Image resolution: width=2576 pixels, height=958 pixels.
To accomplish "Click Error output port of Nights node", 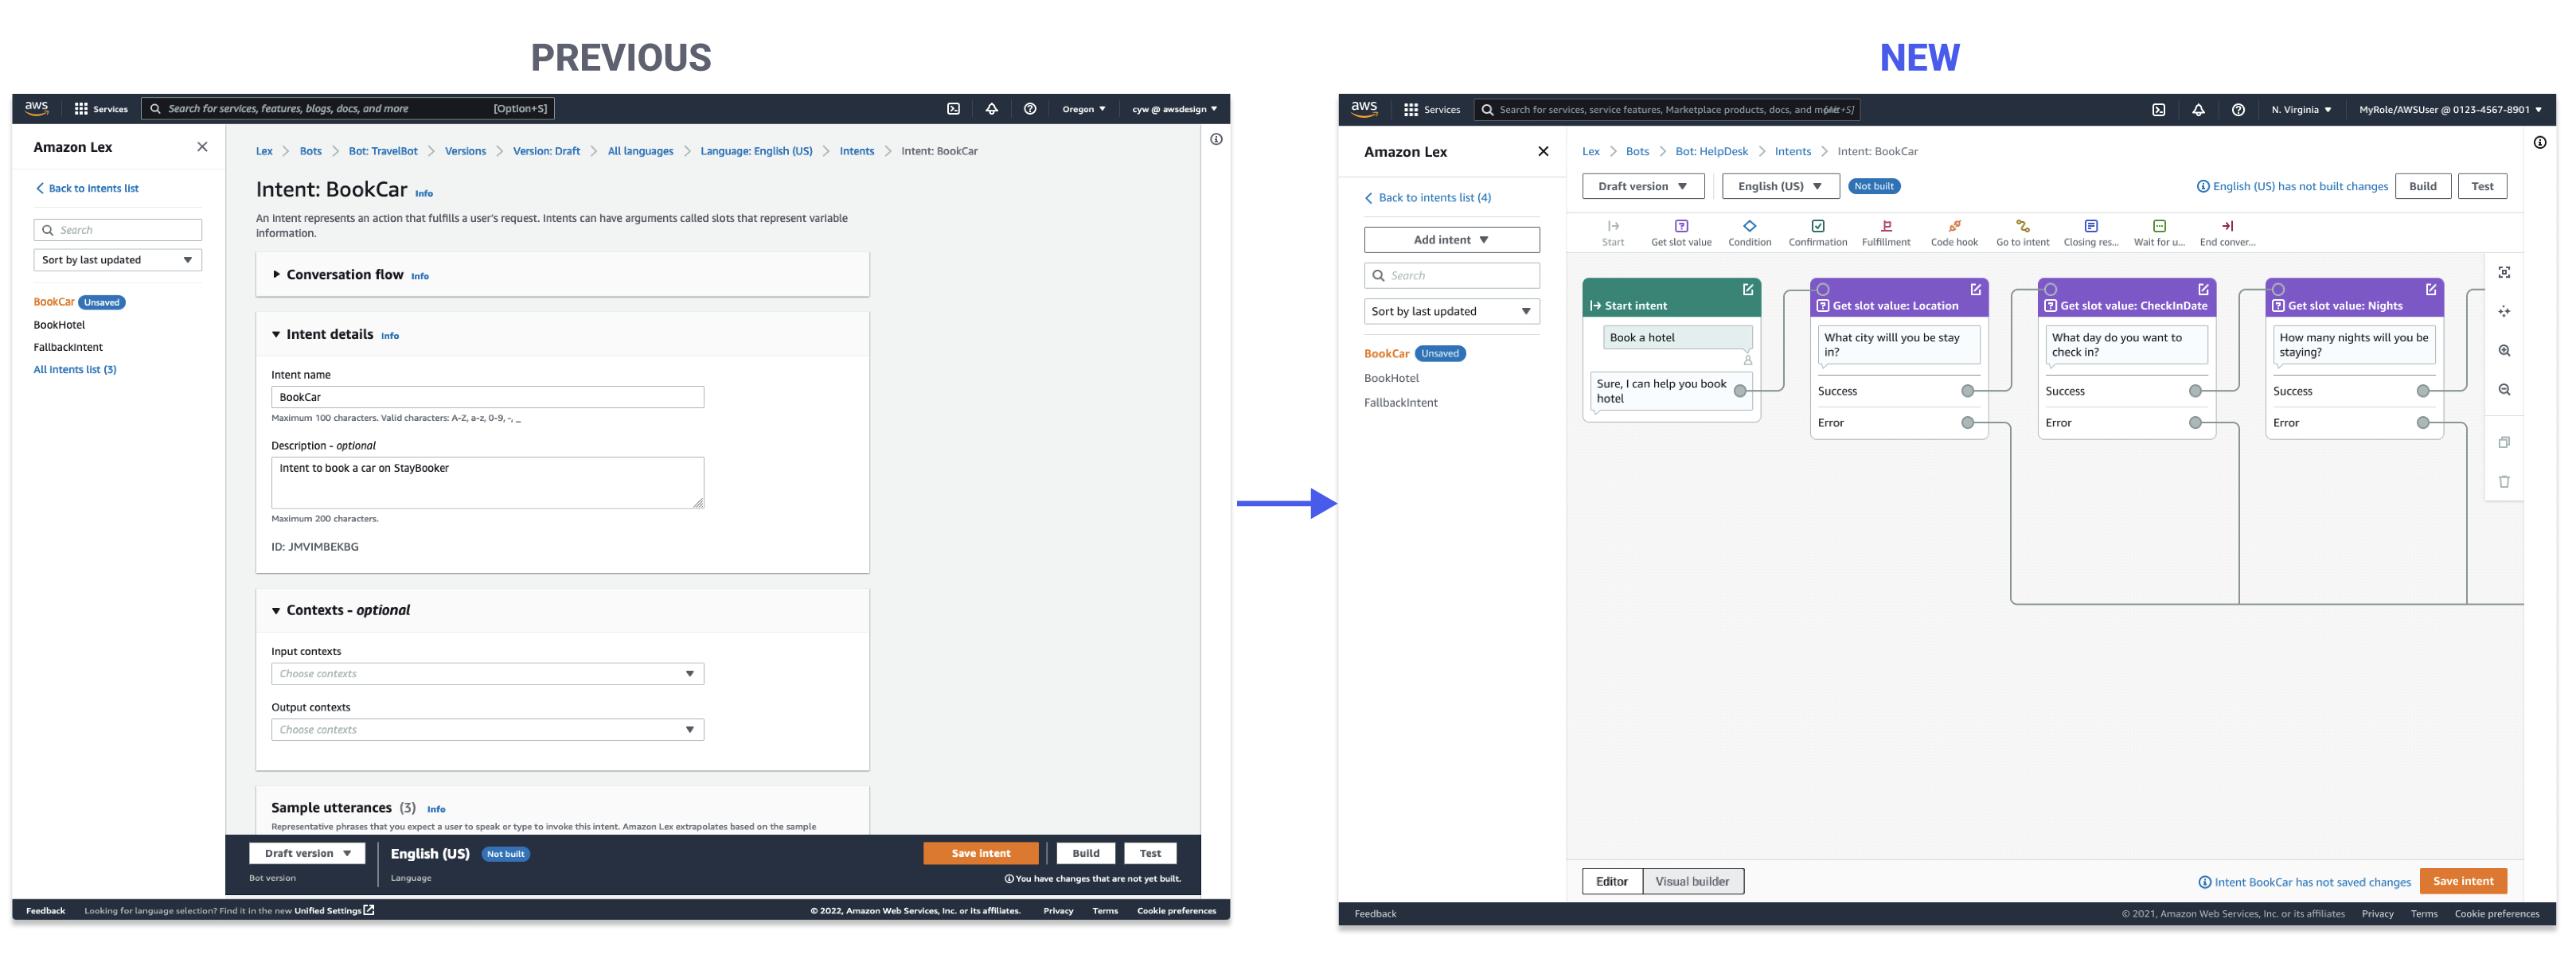I will tap(2422, 423).
